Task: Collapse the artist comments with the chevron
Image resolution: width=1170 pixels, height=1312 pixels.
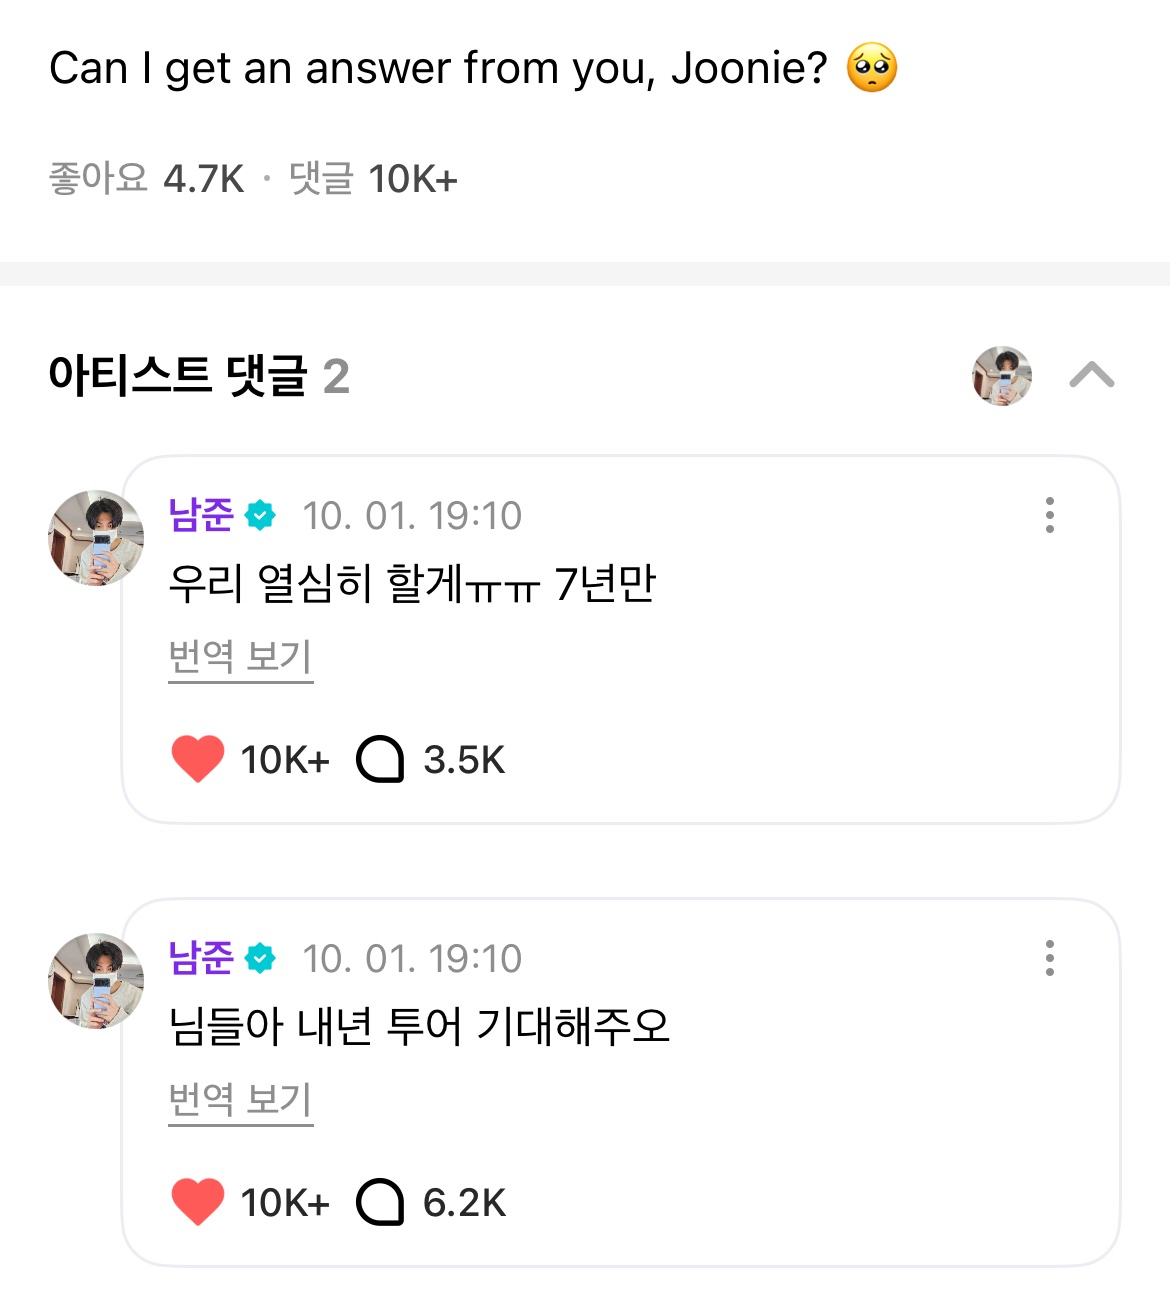Action: [x=1091, y=376]
